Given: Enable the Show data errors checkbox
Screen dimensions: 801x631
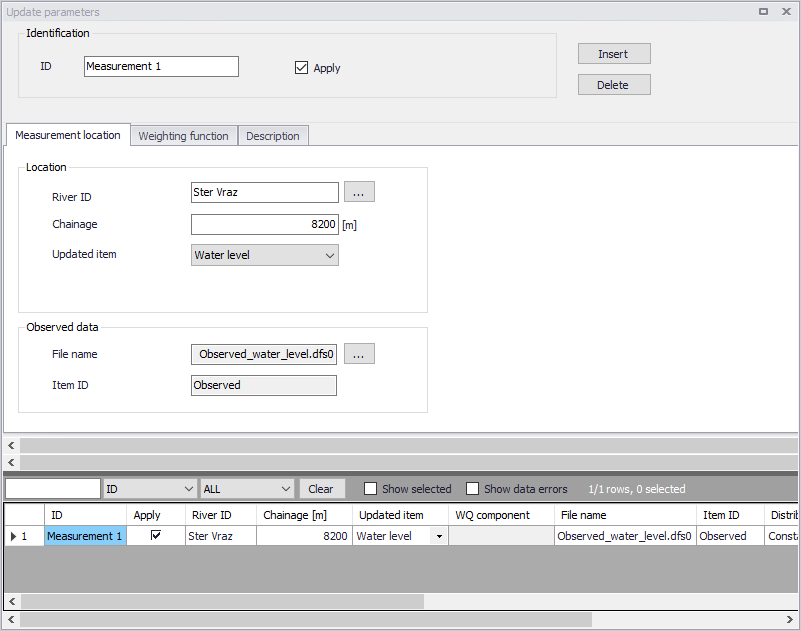Looking at the screenshot, I should coord(473,489).
